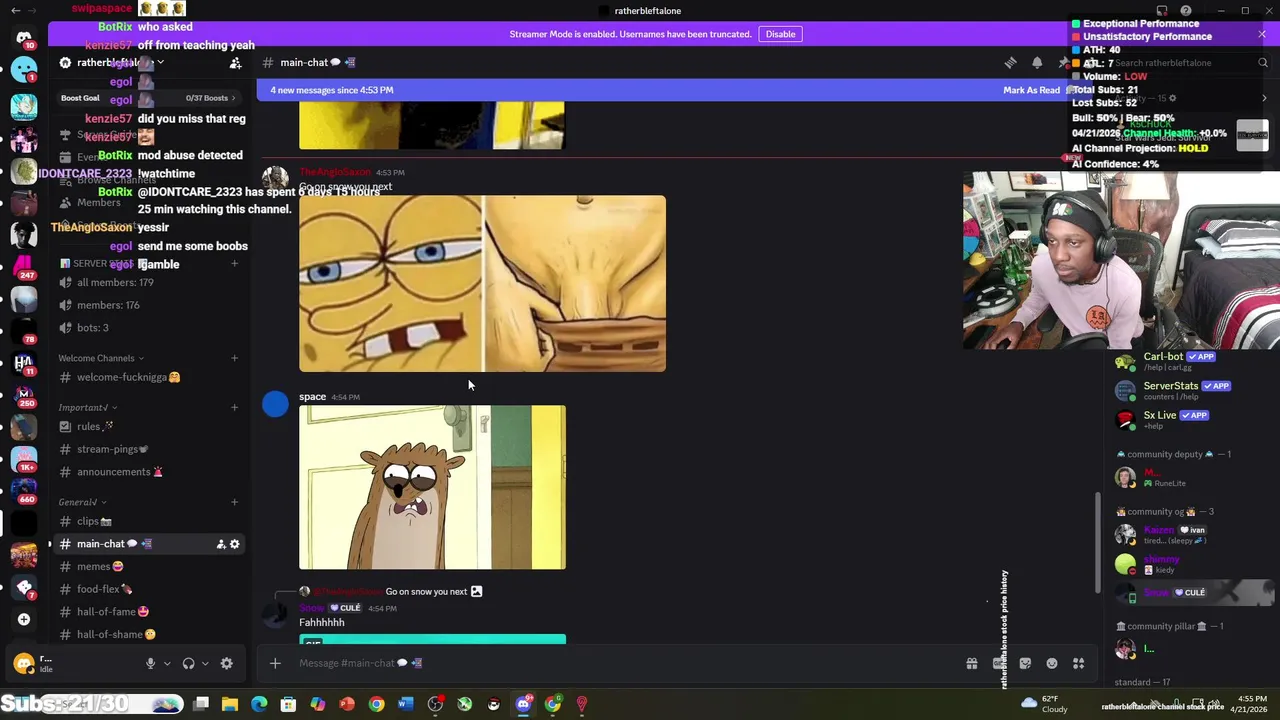The image size is (1280, 720).
Task: Click add channel plus next to Important category
Action: point(235,407)
